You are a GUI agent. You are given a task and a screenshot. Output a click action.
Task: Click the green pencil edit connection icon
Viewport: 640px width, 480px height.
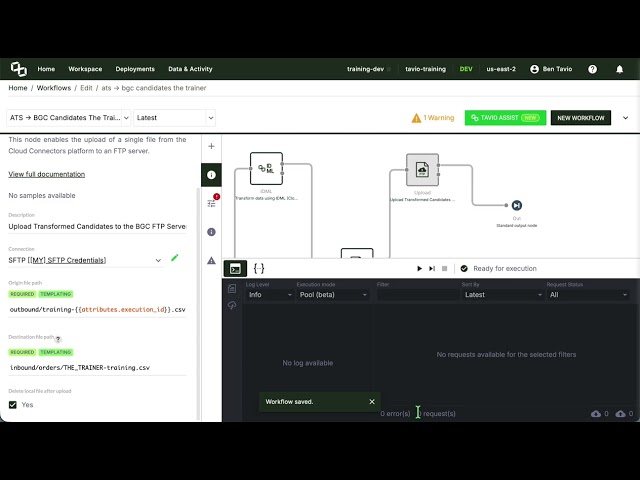click(x=175, y=258)
